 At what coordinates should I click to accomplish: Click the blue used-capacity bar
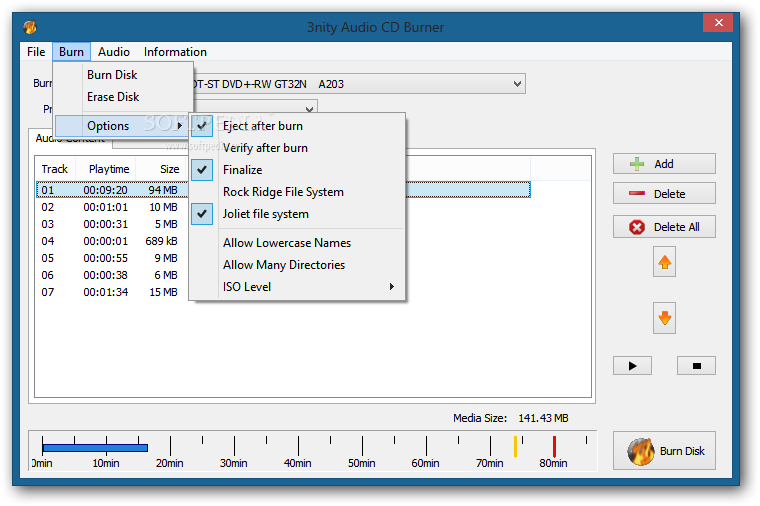95,448
